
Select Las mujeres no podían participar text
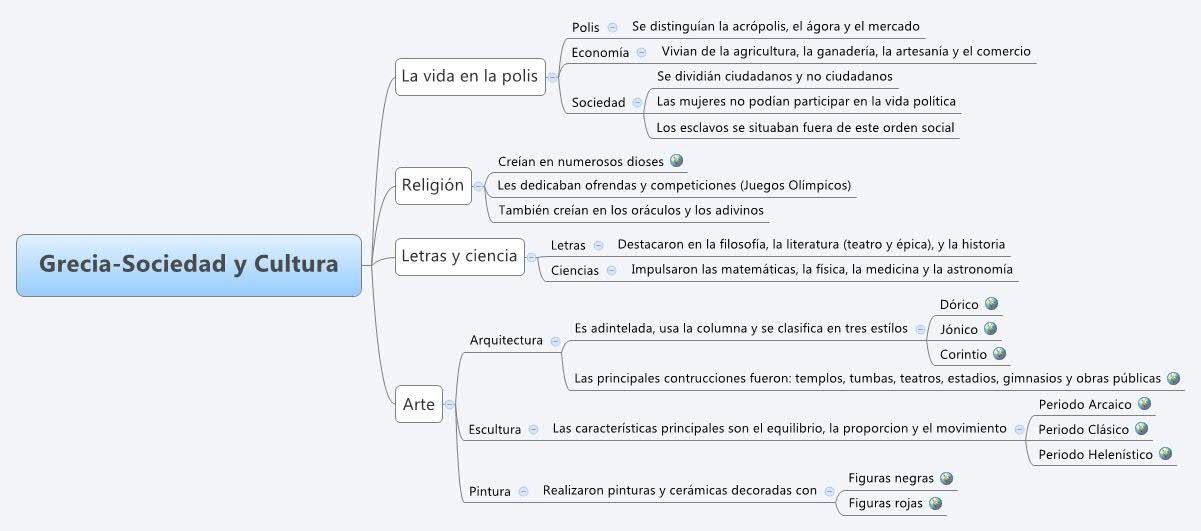click(x=806, y=101)
